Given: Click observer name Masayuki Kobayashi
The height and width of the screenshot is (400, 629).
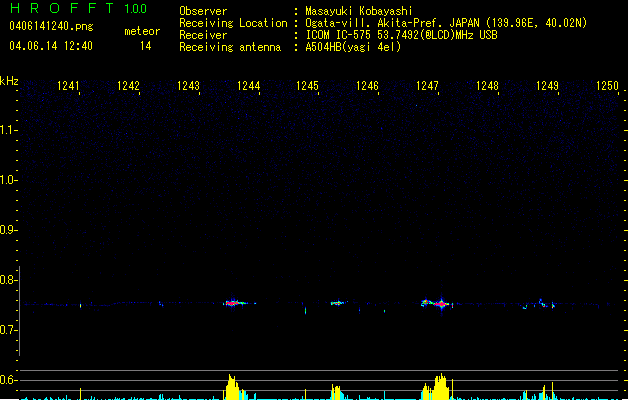Looking at the screenshot, I should (359, 11).
